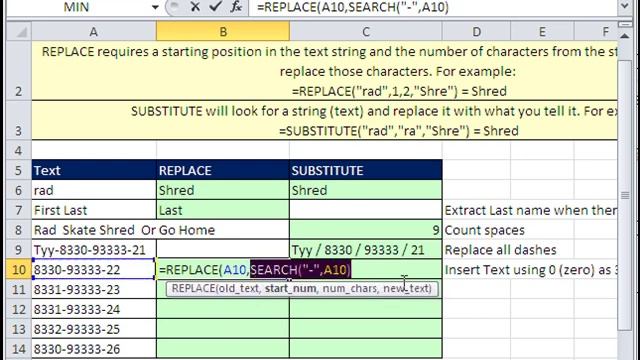This screenshot has height=360, width=640.
Task: Open the Name Box dropdown arrow
Action: point(155,7)
